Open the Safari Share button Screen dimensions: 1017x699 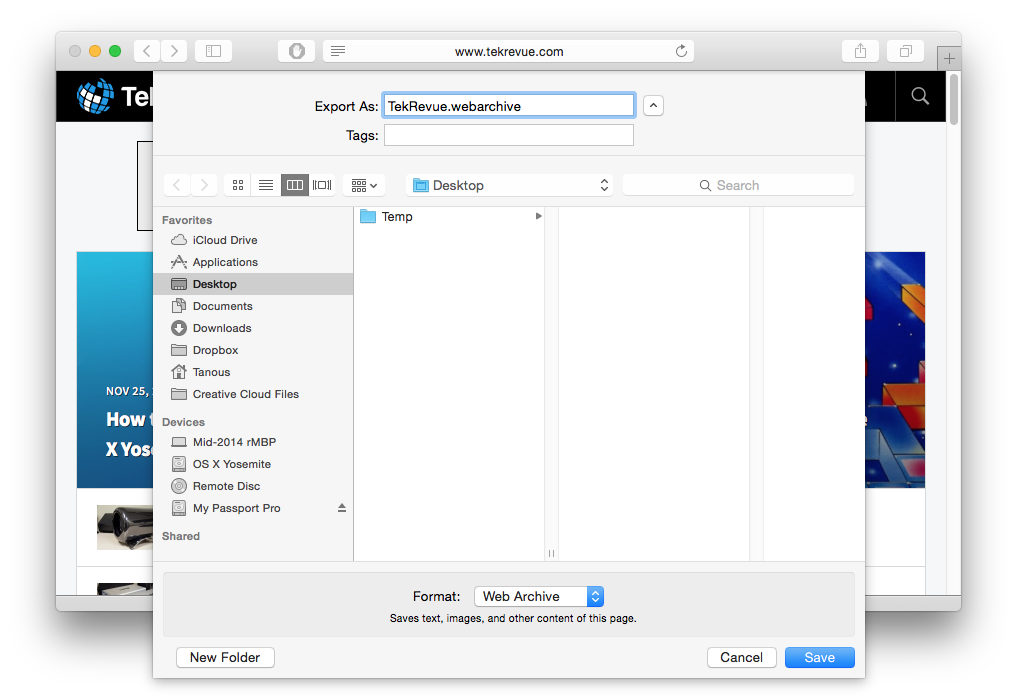860,51
